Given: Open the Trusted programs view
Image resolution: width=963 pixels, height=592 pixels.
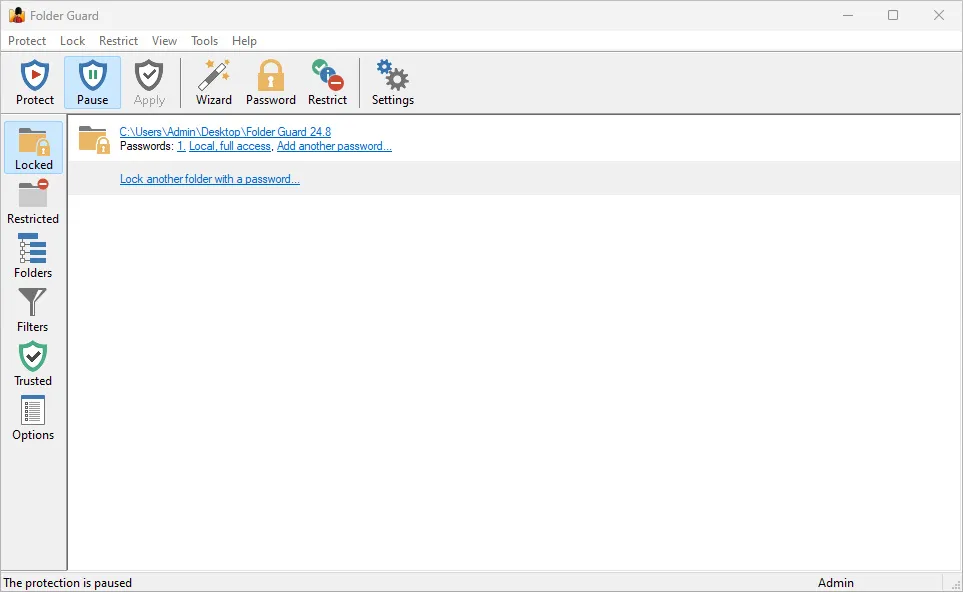Looking at the screenshot, I should pos(33,364).
